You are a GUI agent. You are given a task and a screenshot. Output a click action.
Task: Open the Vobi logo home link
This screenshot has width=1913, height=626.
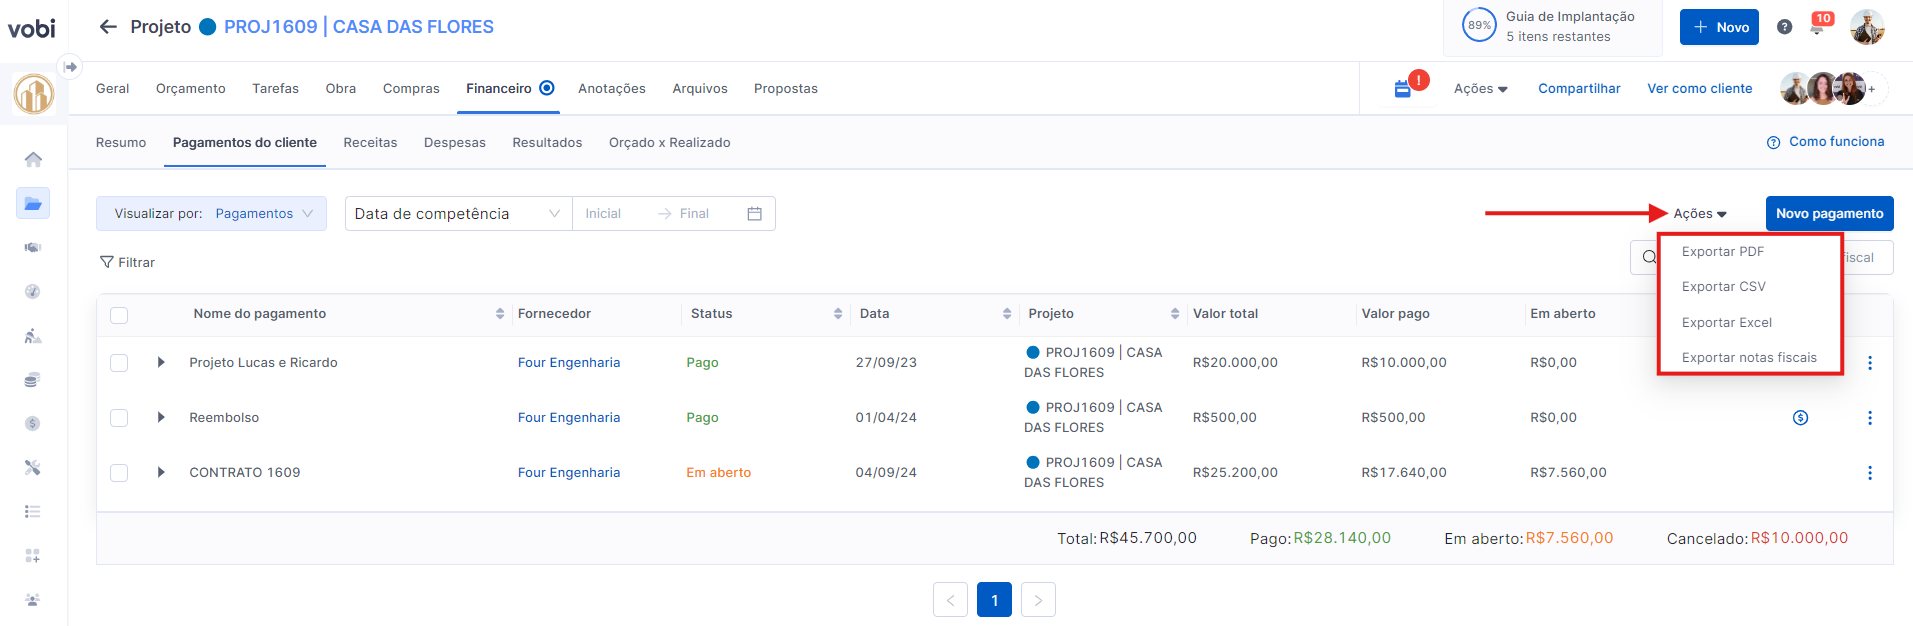pyautogui.click(x=32, y=28)
